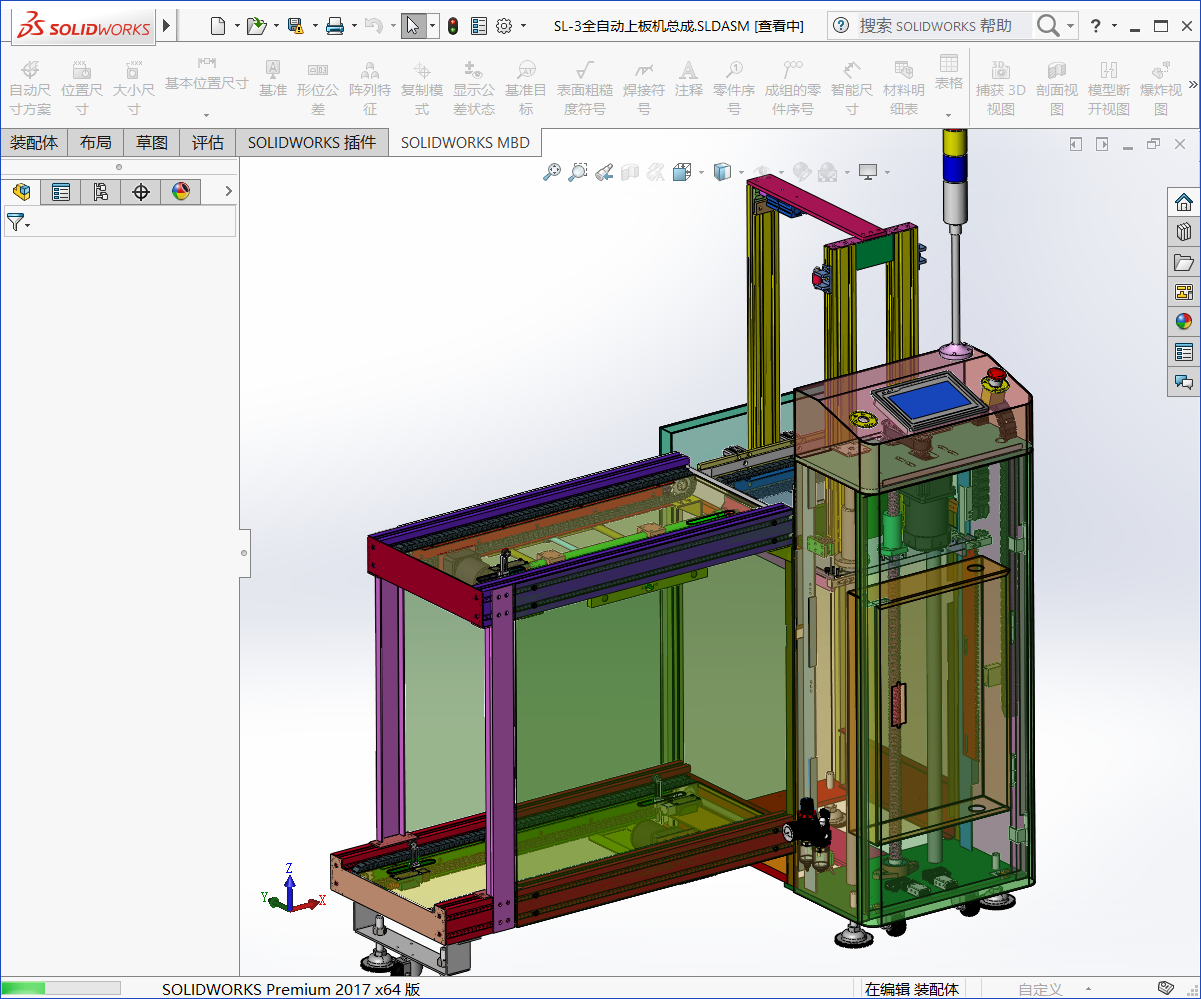Open the feature tree filter dropdown
The width and height of the screenshot is (1201, 999).
18,223
